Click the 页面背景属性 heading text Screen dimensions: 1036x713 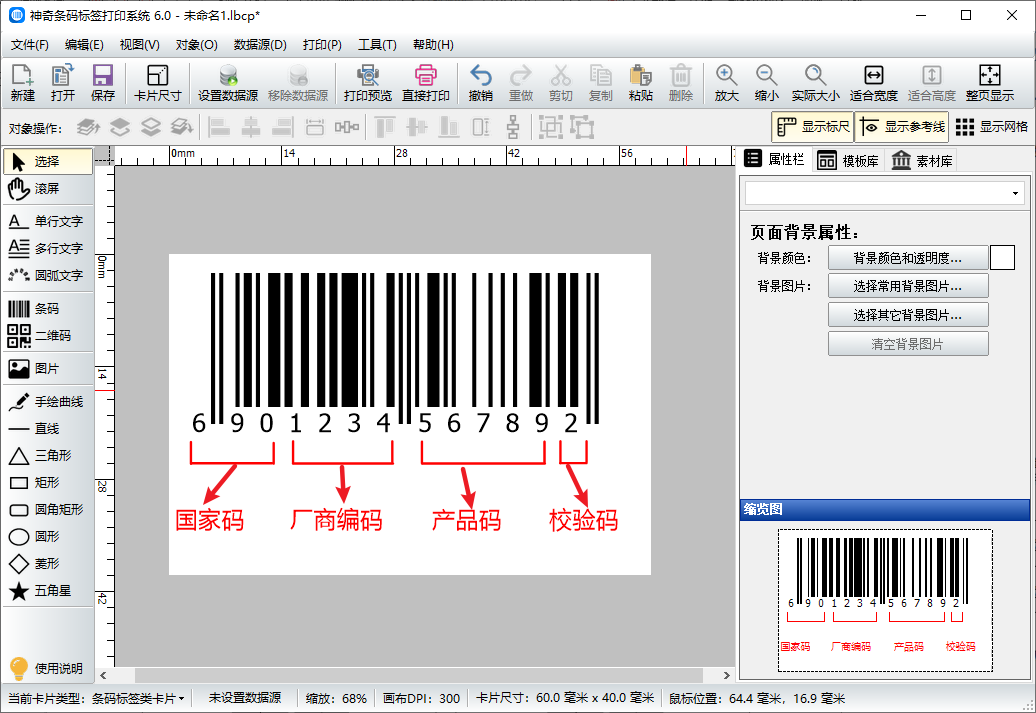(805, 233)
